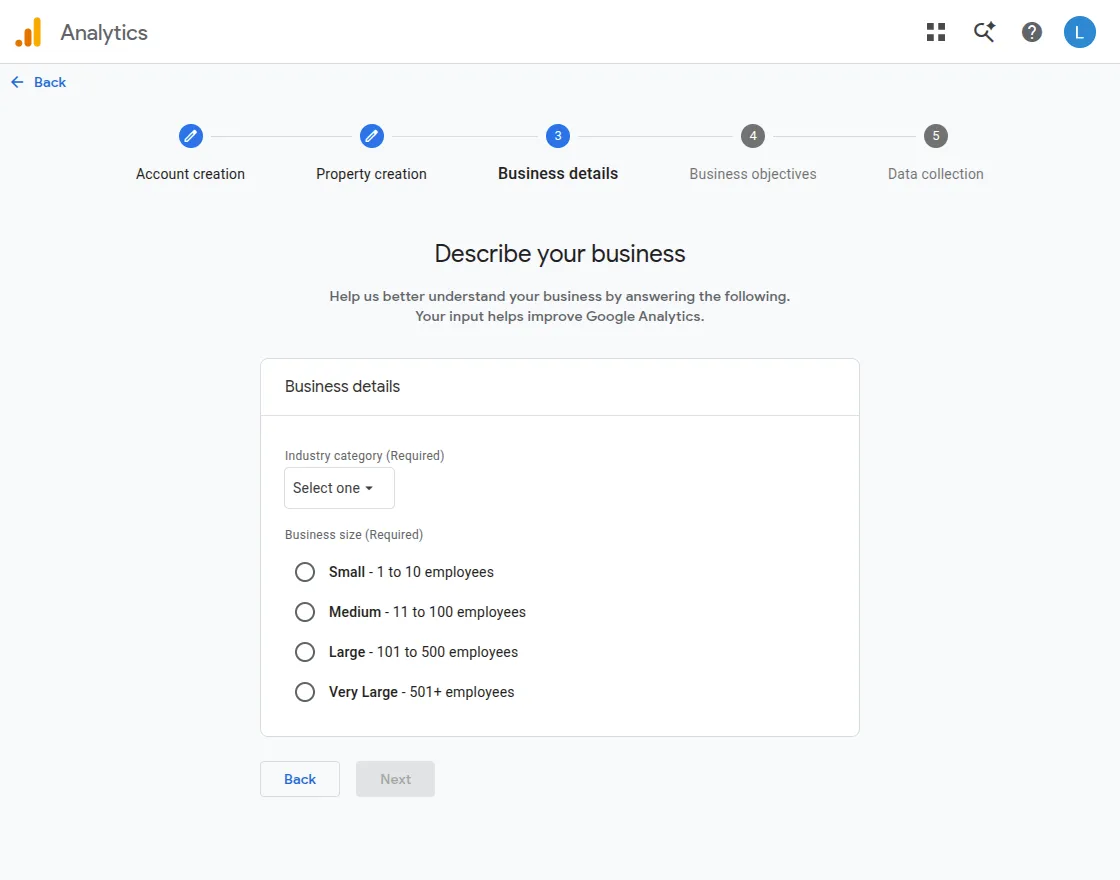The height and width of the screenshot is (880, 1120).
Task: Open the help question mark icon
Action: [1031, 32]
